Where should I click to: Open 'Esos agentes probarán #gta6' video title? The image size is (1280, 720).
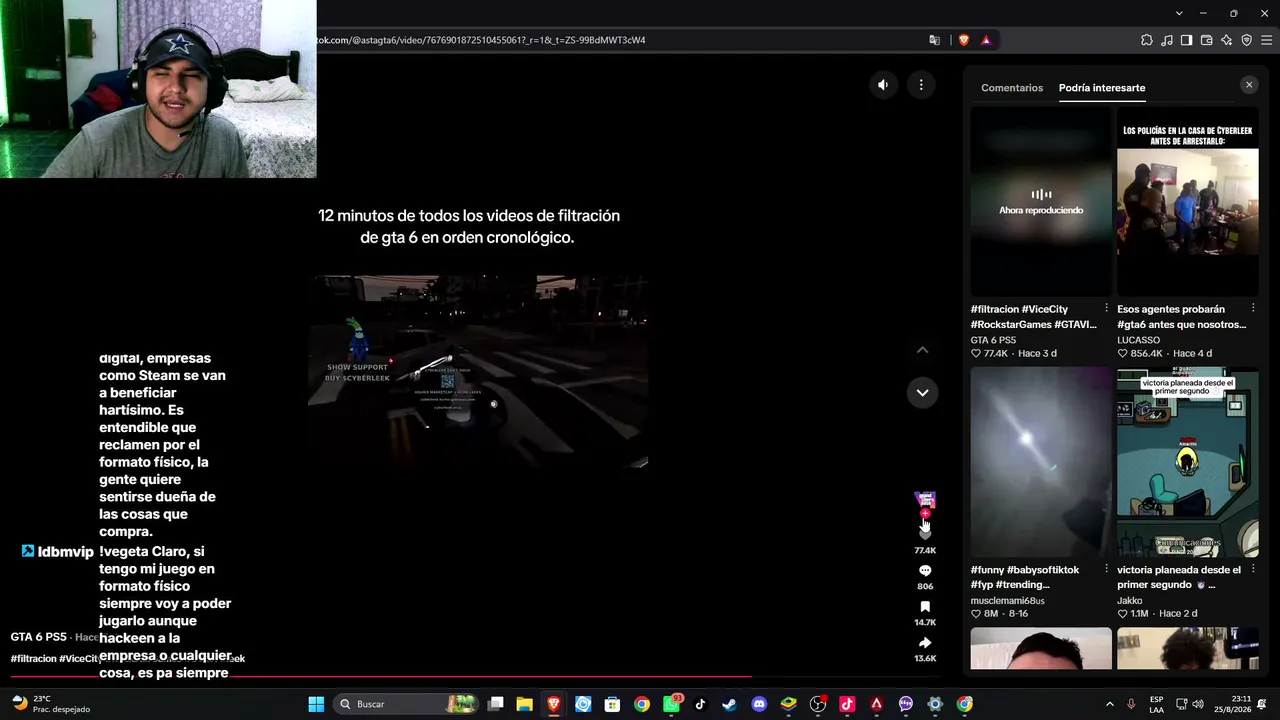pyautogui.click(x=1181, y=317)
